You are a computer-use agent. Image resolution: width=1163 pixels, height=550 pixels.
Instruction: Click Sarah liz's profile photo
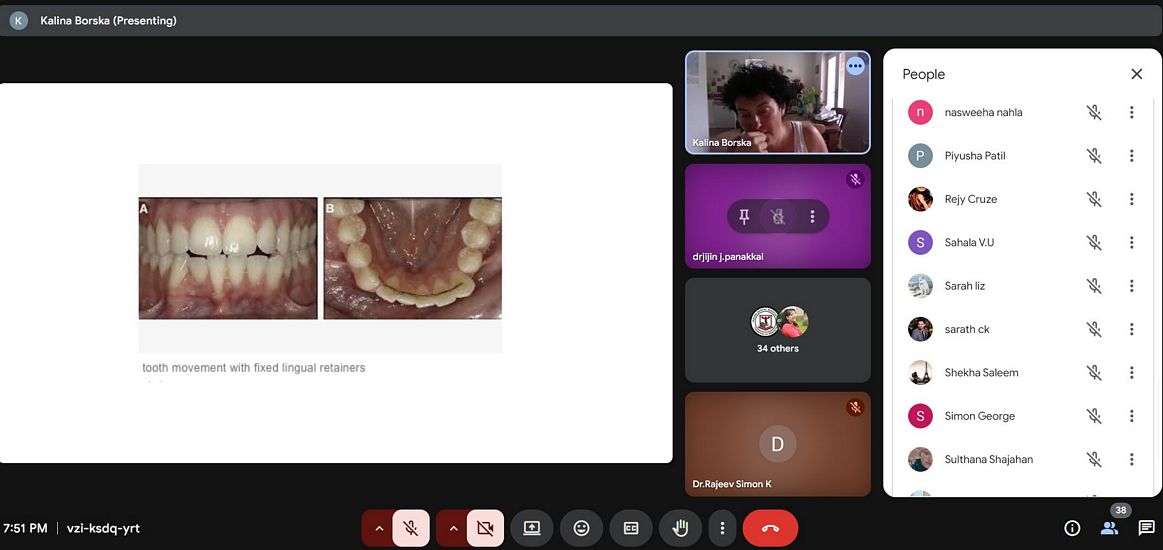[920, 286]
